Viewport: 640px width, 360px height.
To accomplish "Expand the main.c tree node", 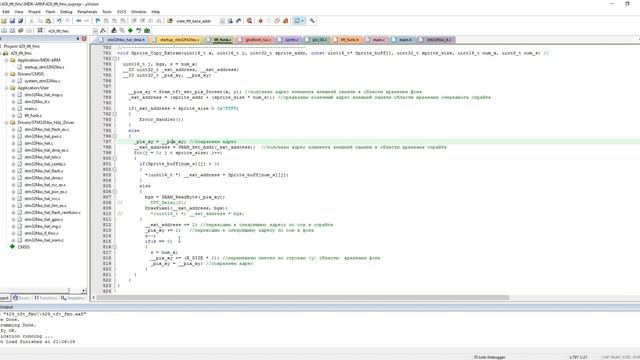I will tap(13, 109).
